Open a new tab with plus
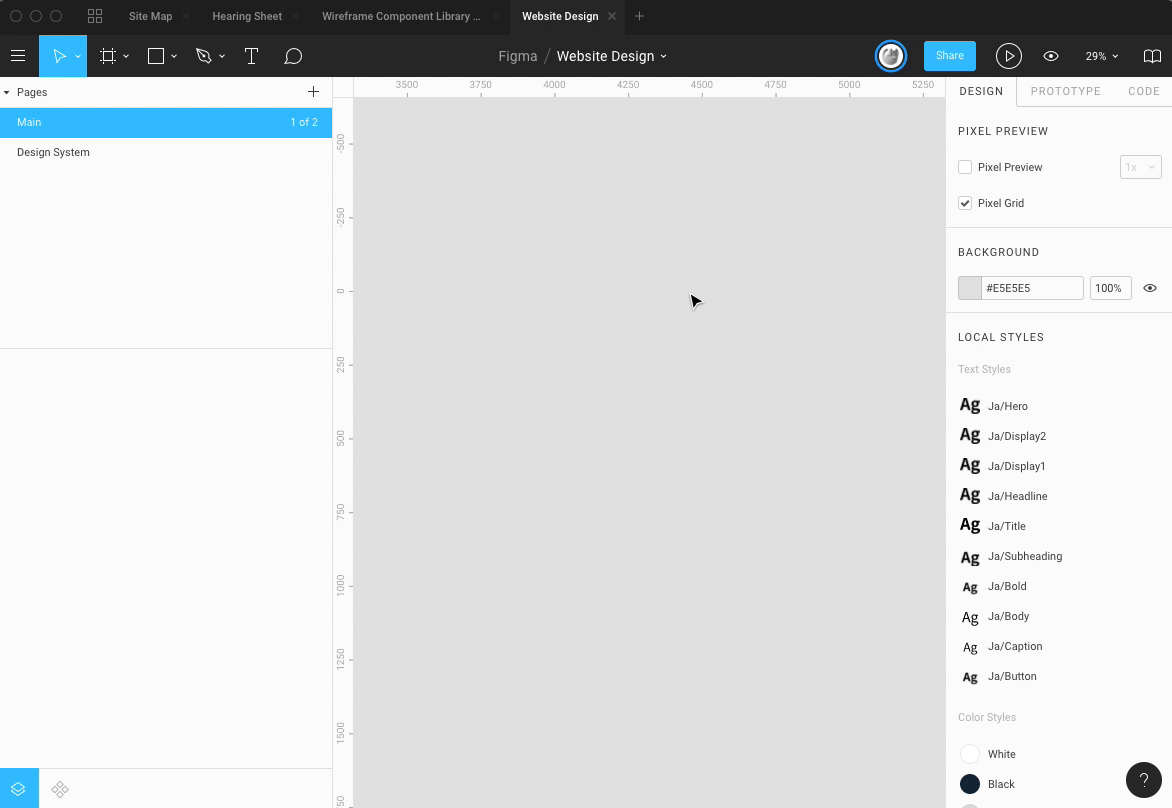 [x=639, y=16]
